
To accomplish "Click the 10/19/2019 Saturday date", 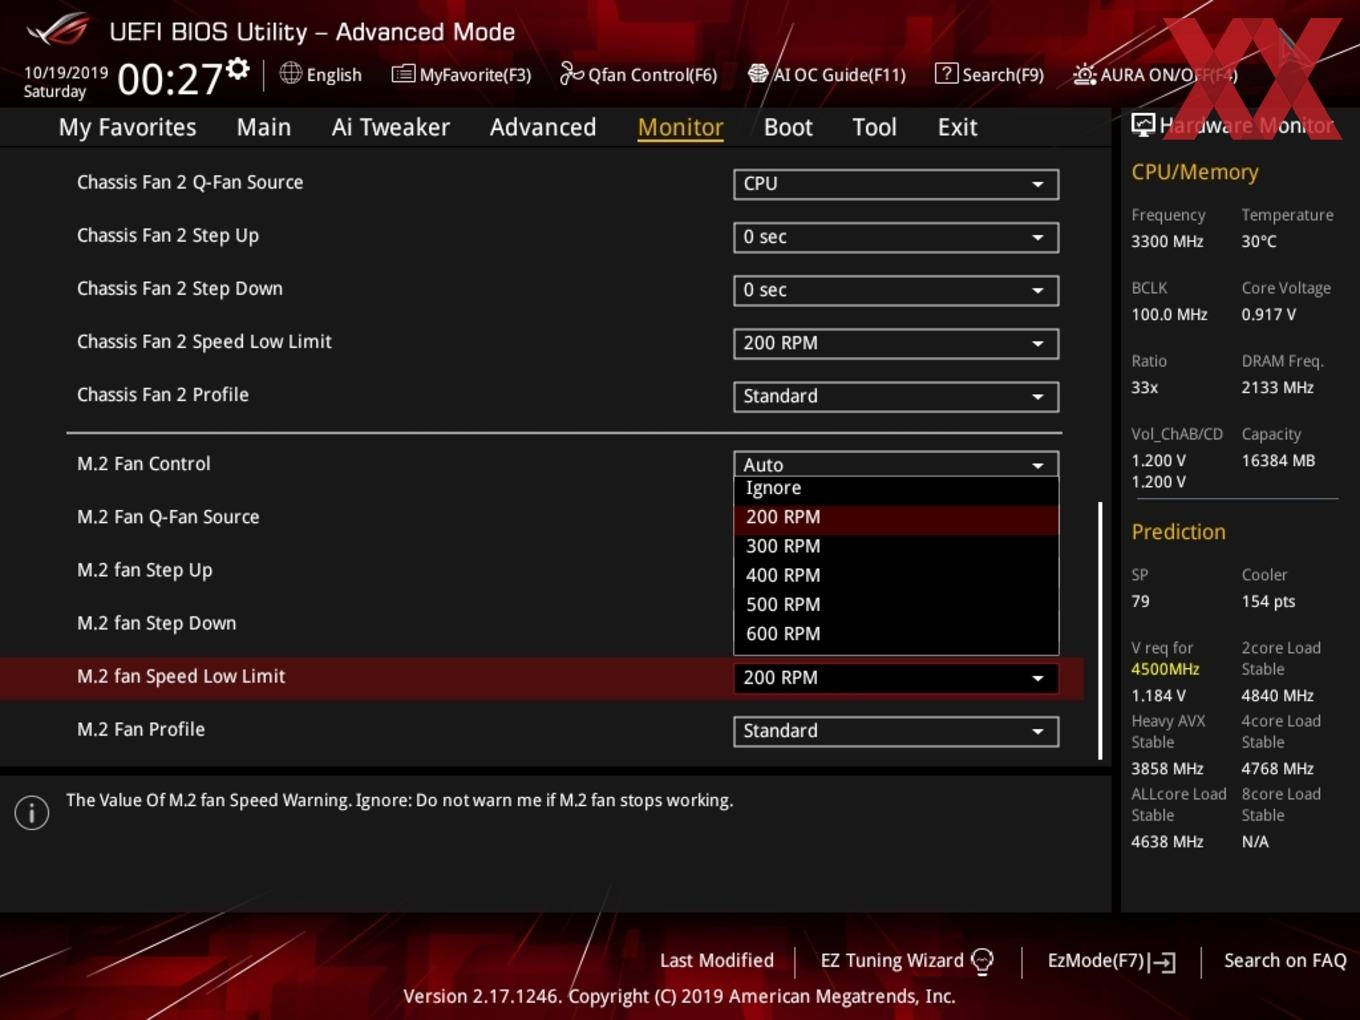I will 66,82.
